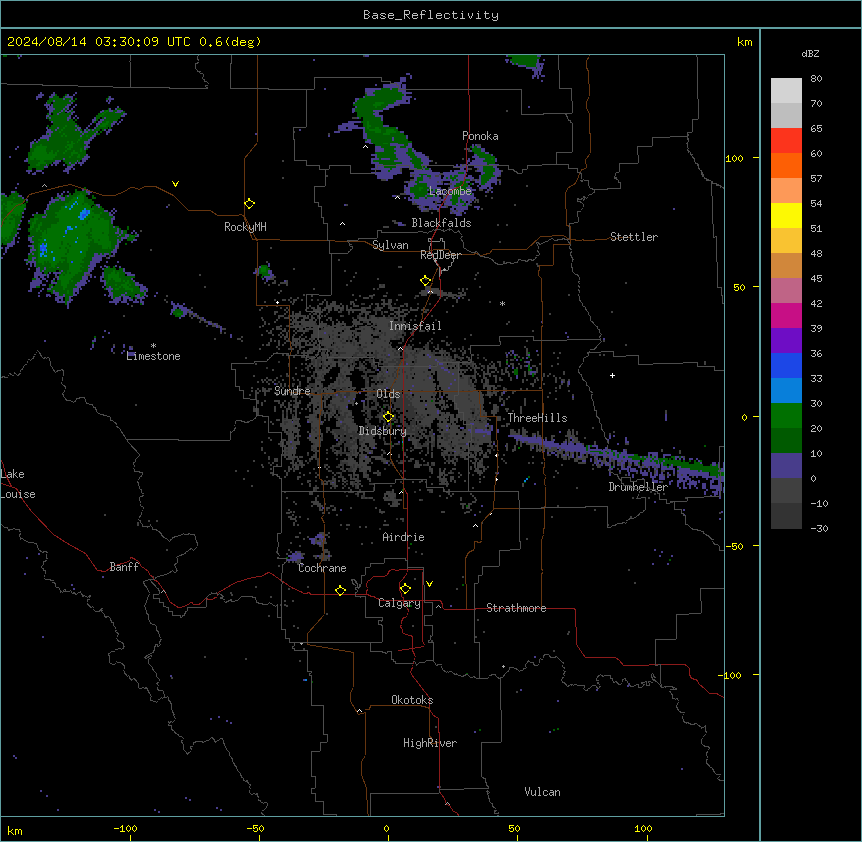862x842 pixels.
Task: Click the Drumheller label
Action: click(x=638, y=487)
